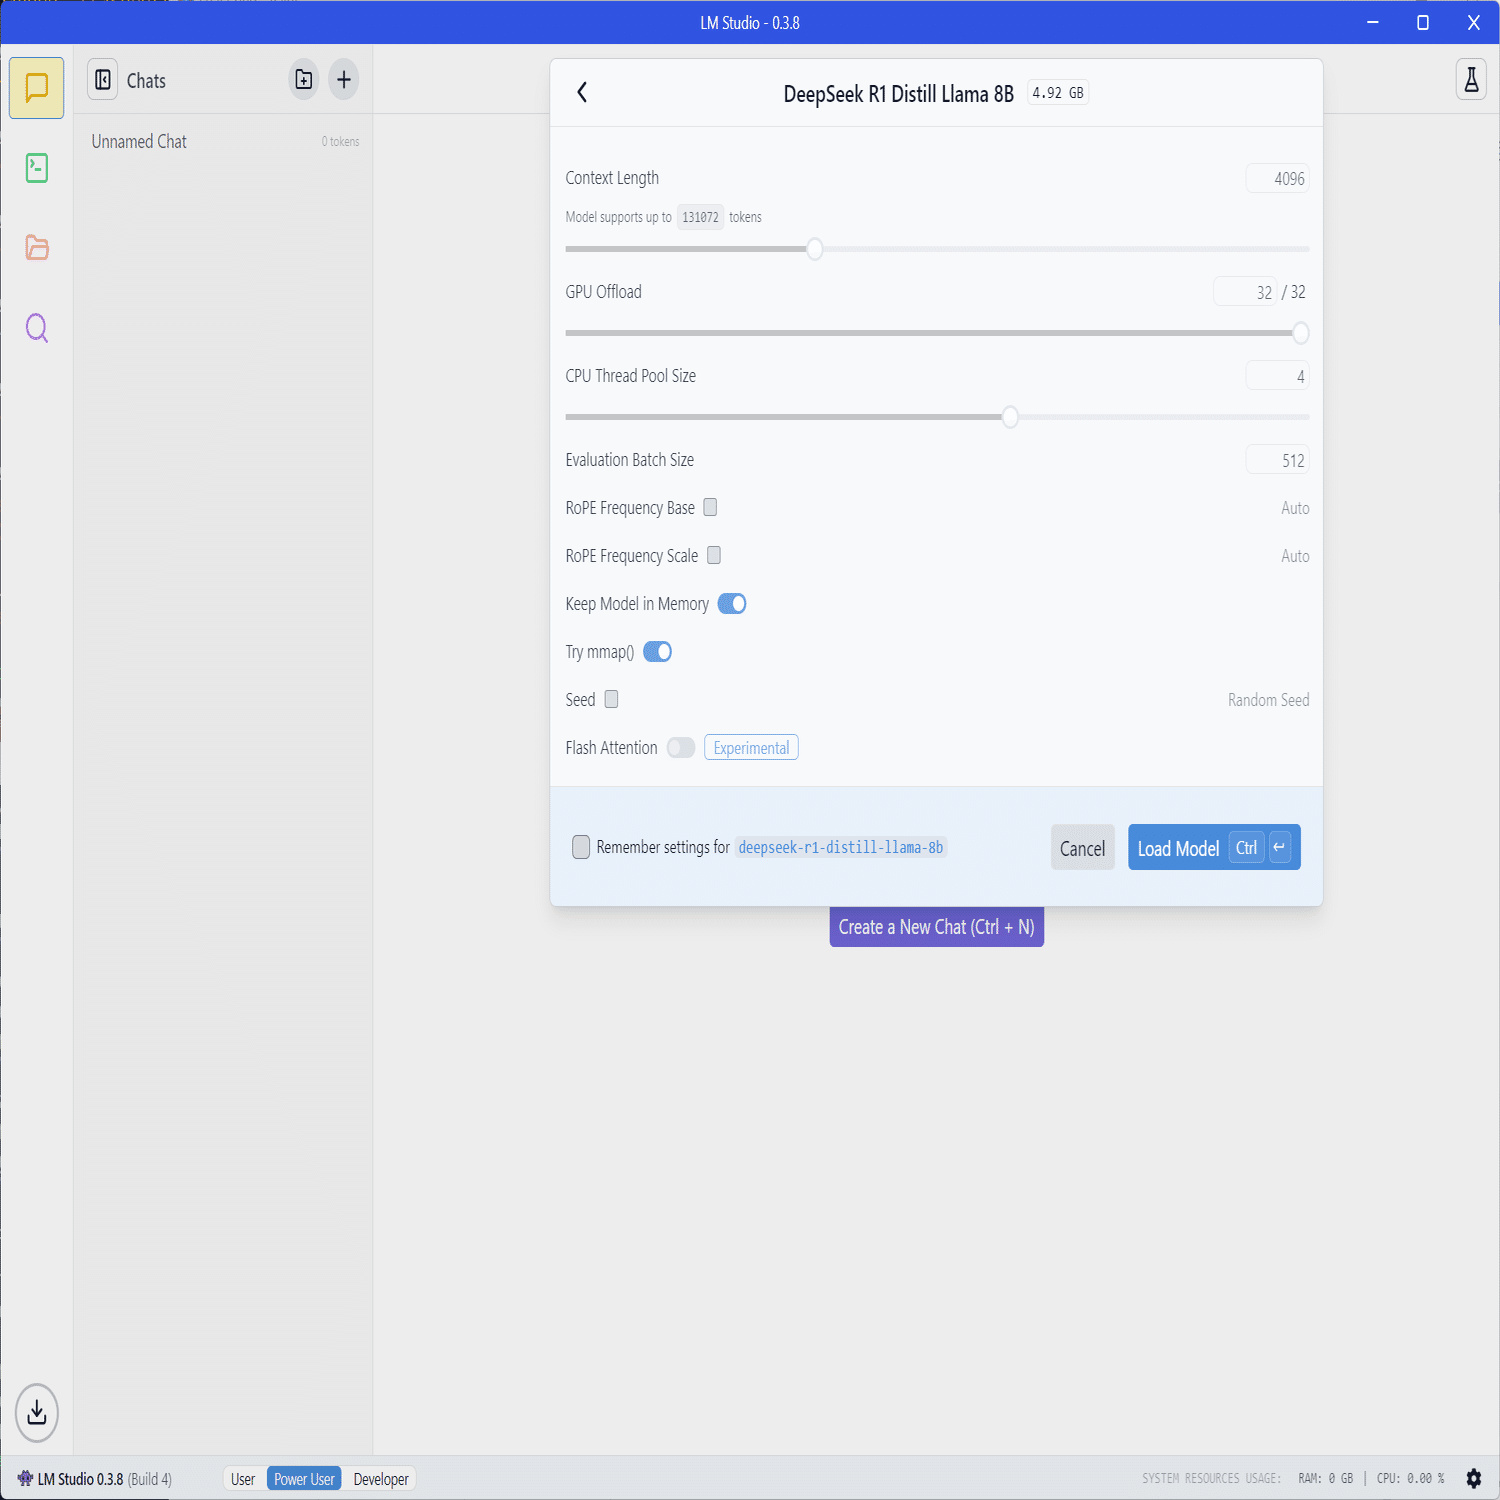Viewport: 1500px width, 1500px height.
Task: Toggle the Try mmap() switch
Action: click(x=657, y=652)
